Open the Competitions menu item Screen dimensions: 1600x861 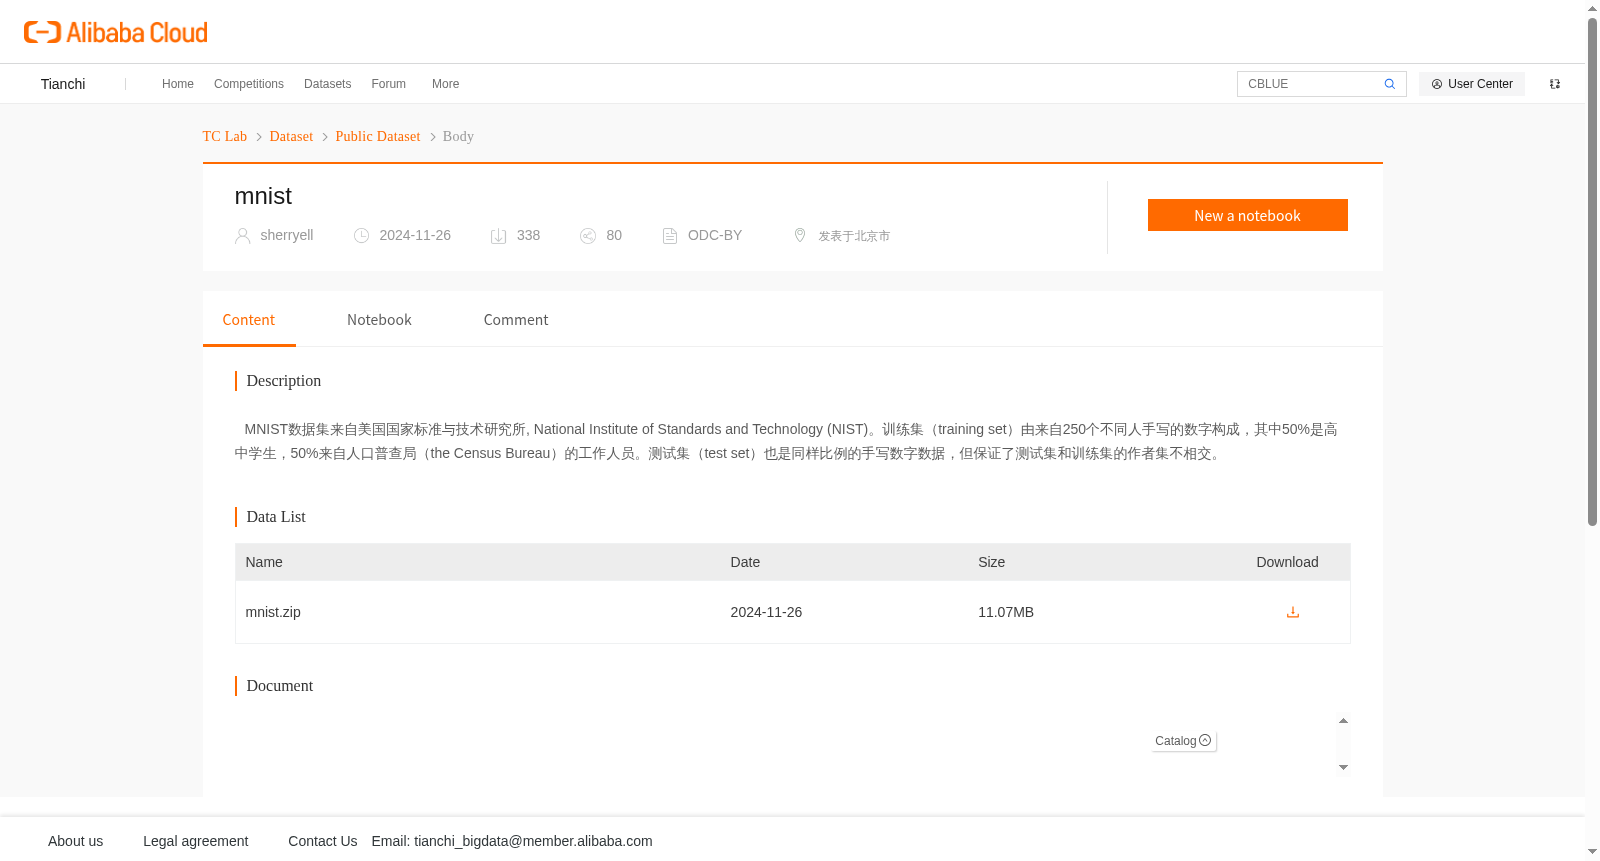[x=249, y=84]
